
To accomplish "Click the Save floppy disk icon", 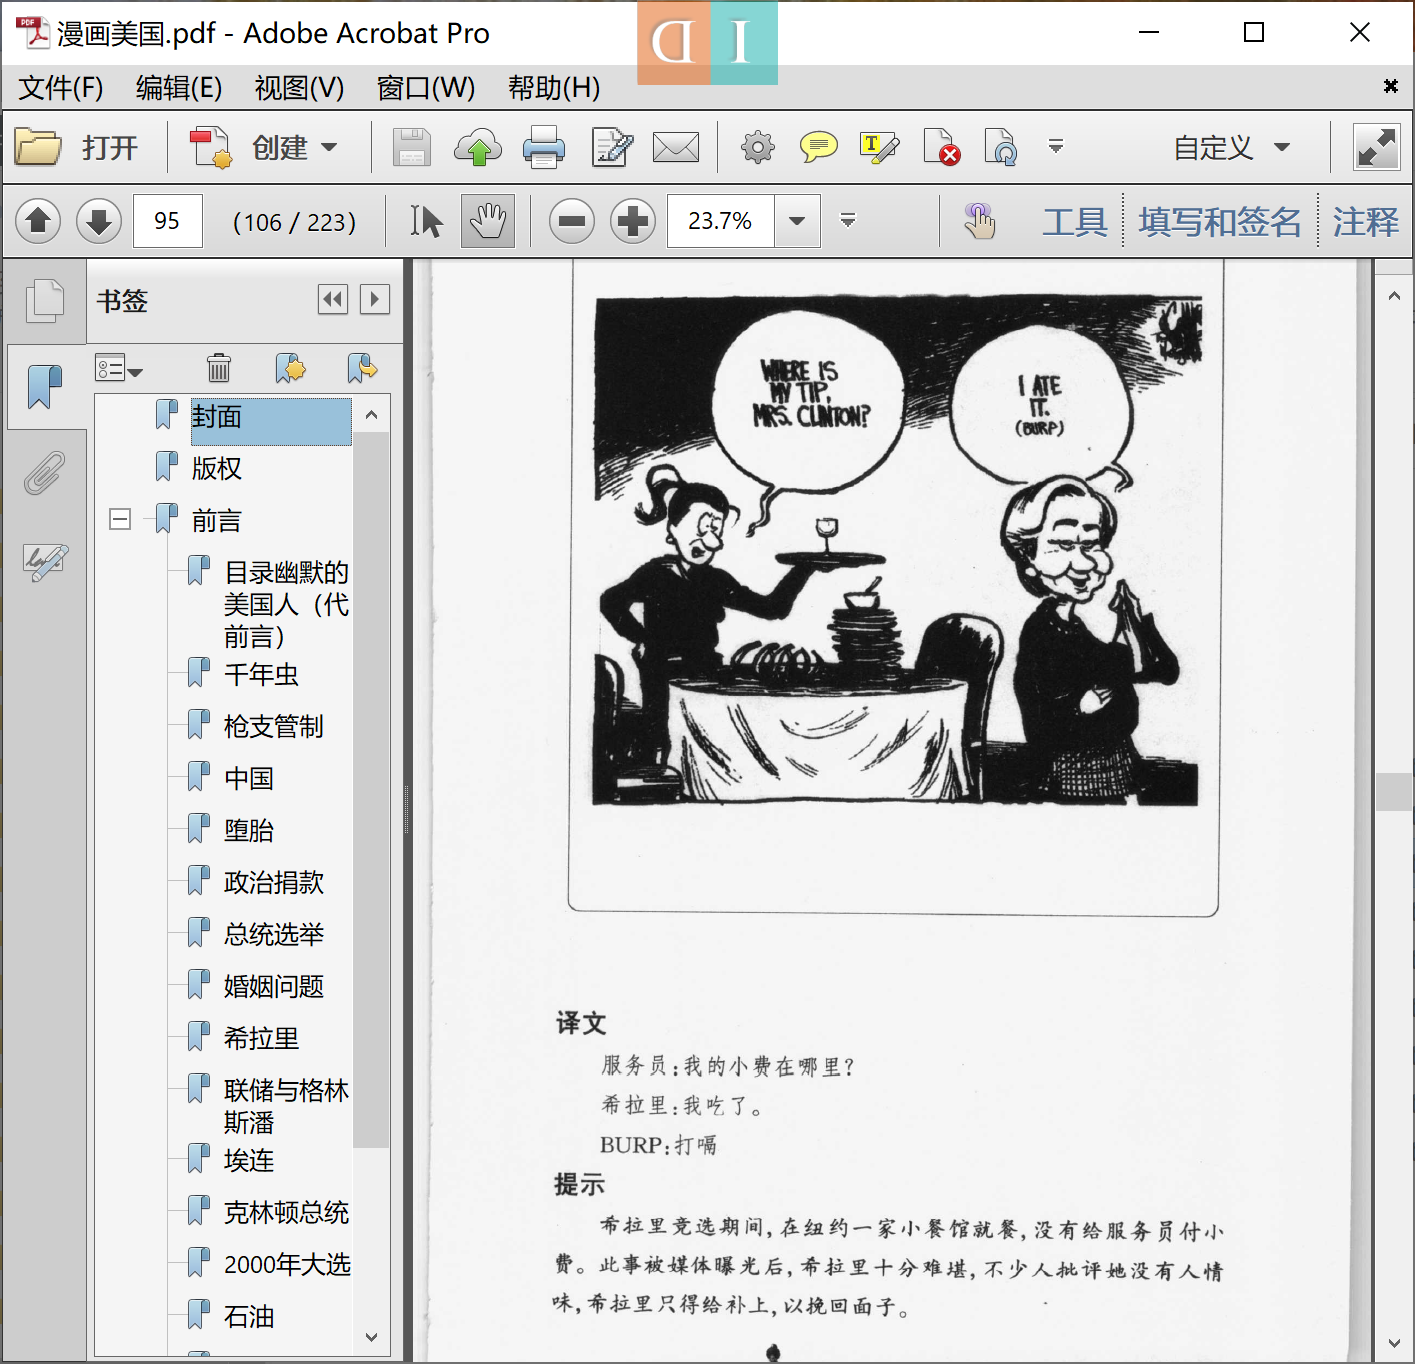I will tap(411, 148).
